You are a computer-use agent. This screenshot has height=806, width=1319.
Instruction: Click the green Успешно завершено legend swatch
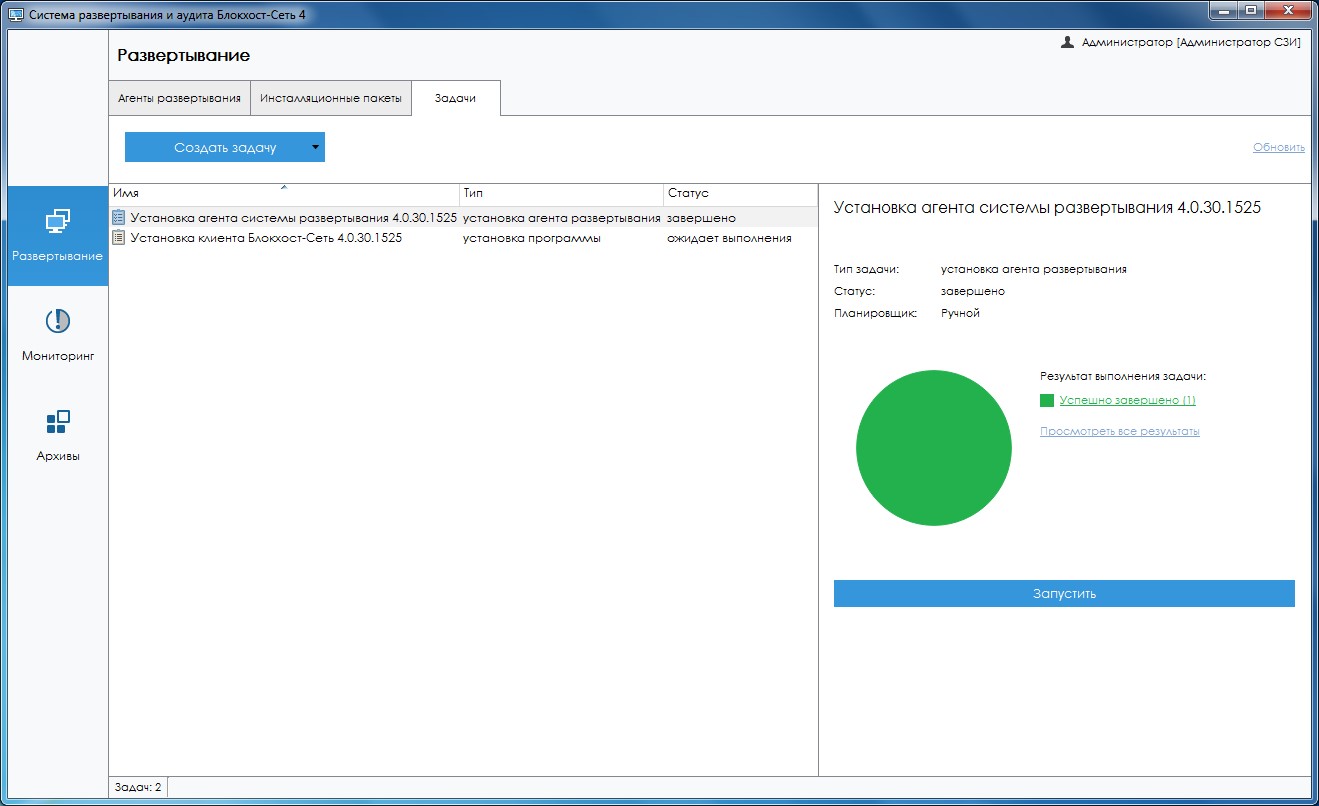1047,401
